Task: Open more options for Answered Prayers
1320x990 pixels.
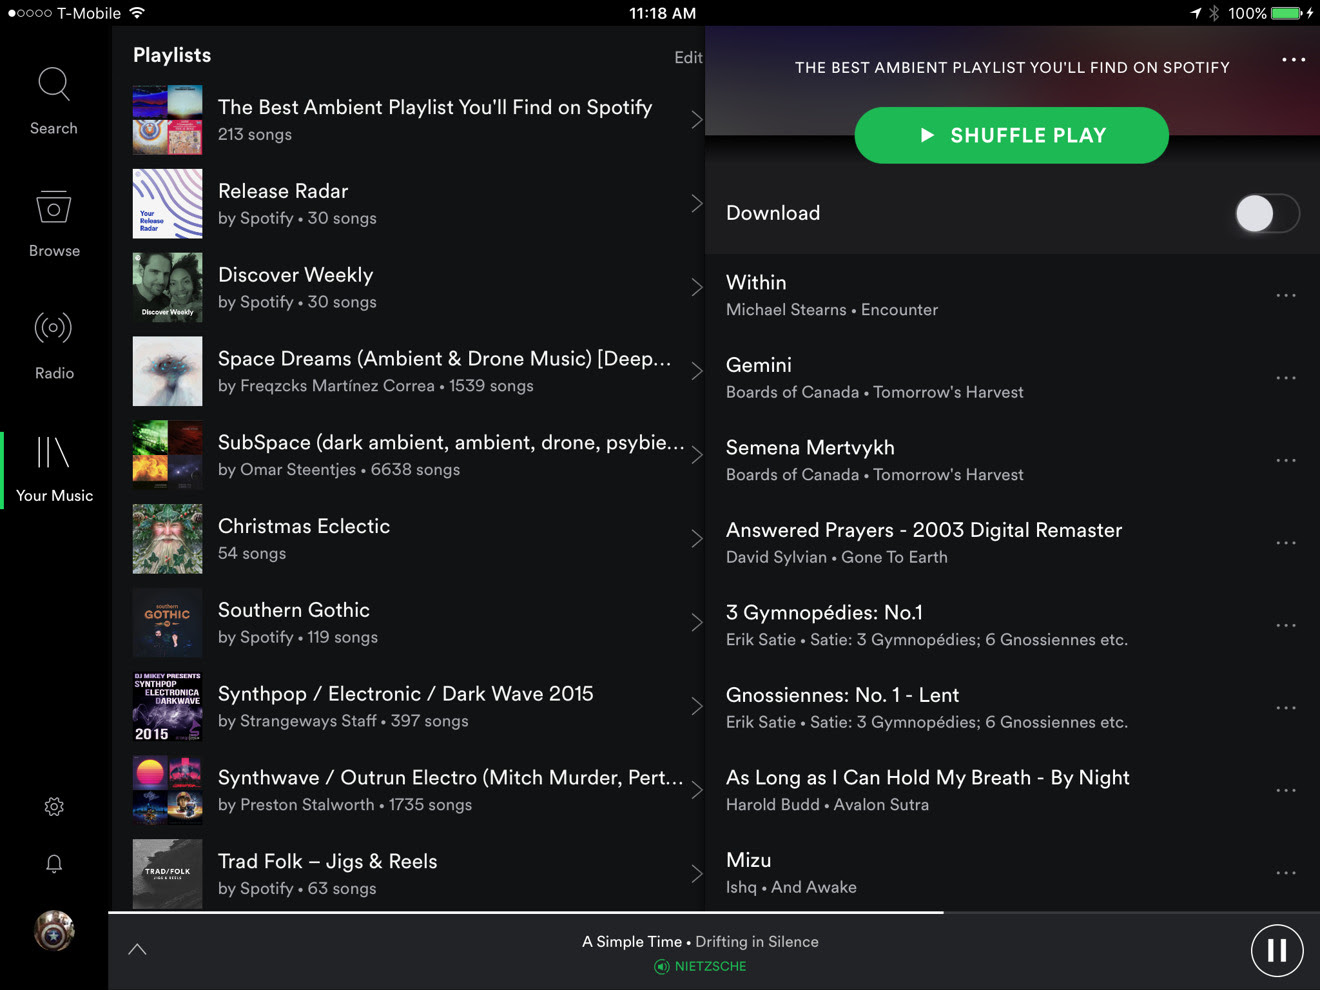Action: point(1286,543)
